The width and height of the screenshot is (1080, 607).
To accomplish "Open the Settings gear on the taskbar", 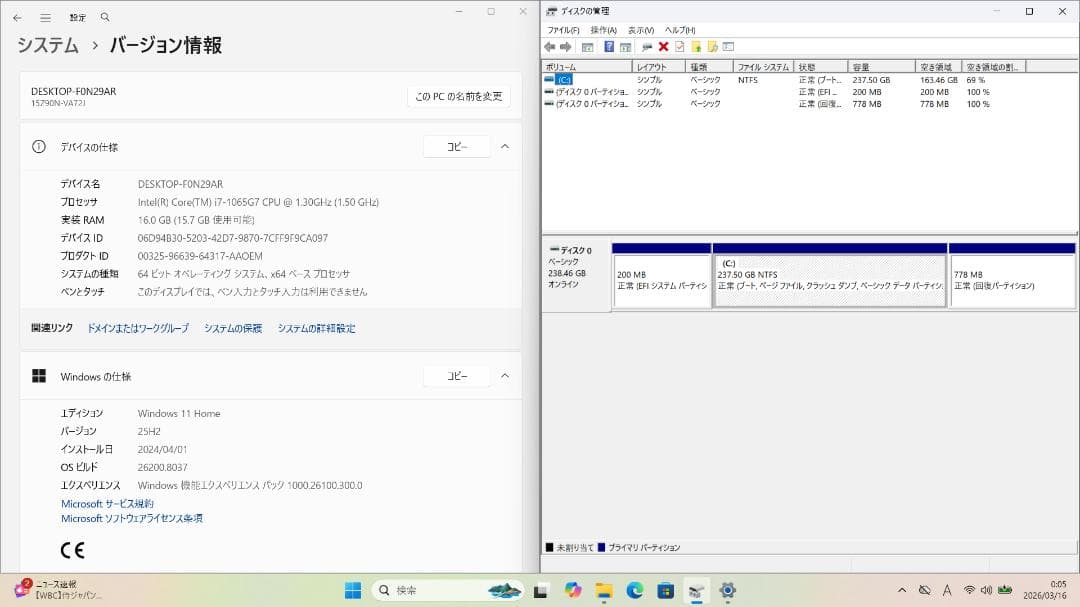I will pos(727,590).
